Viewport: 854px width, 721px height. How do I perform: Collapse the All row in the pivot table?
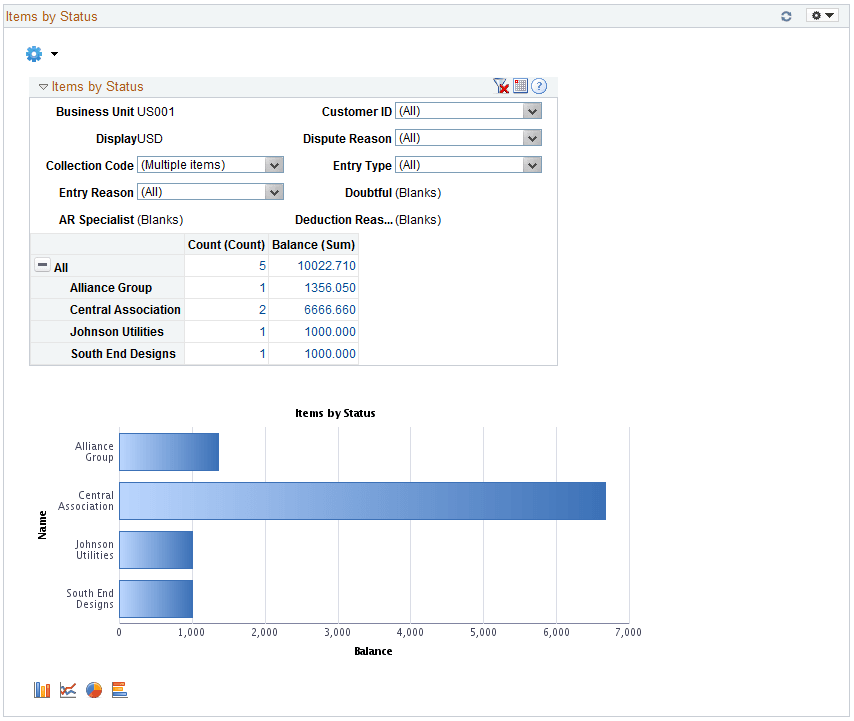click(x=40, y=265)
